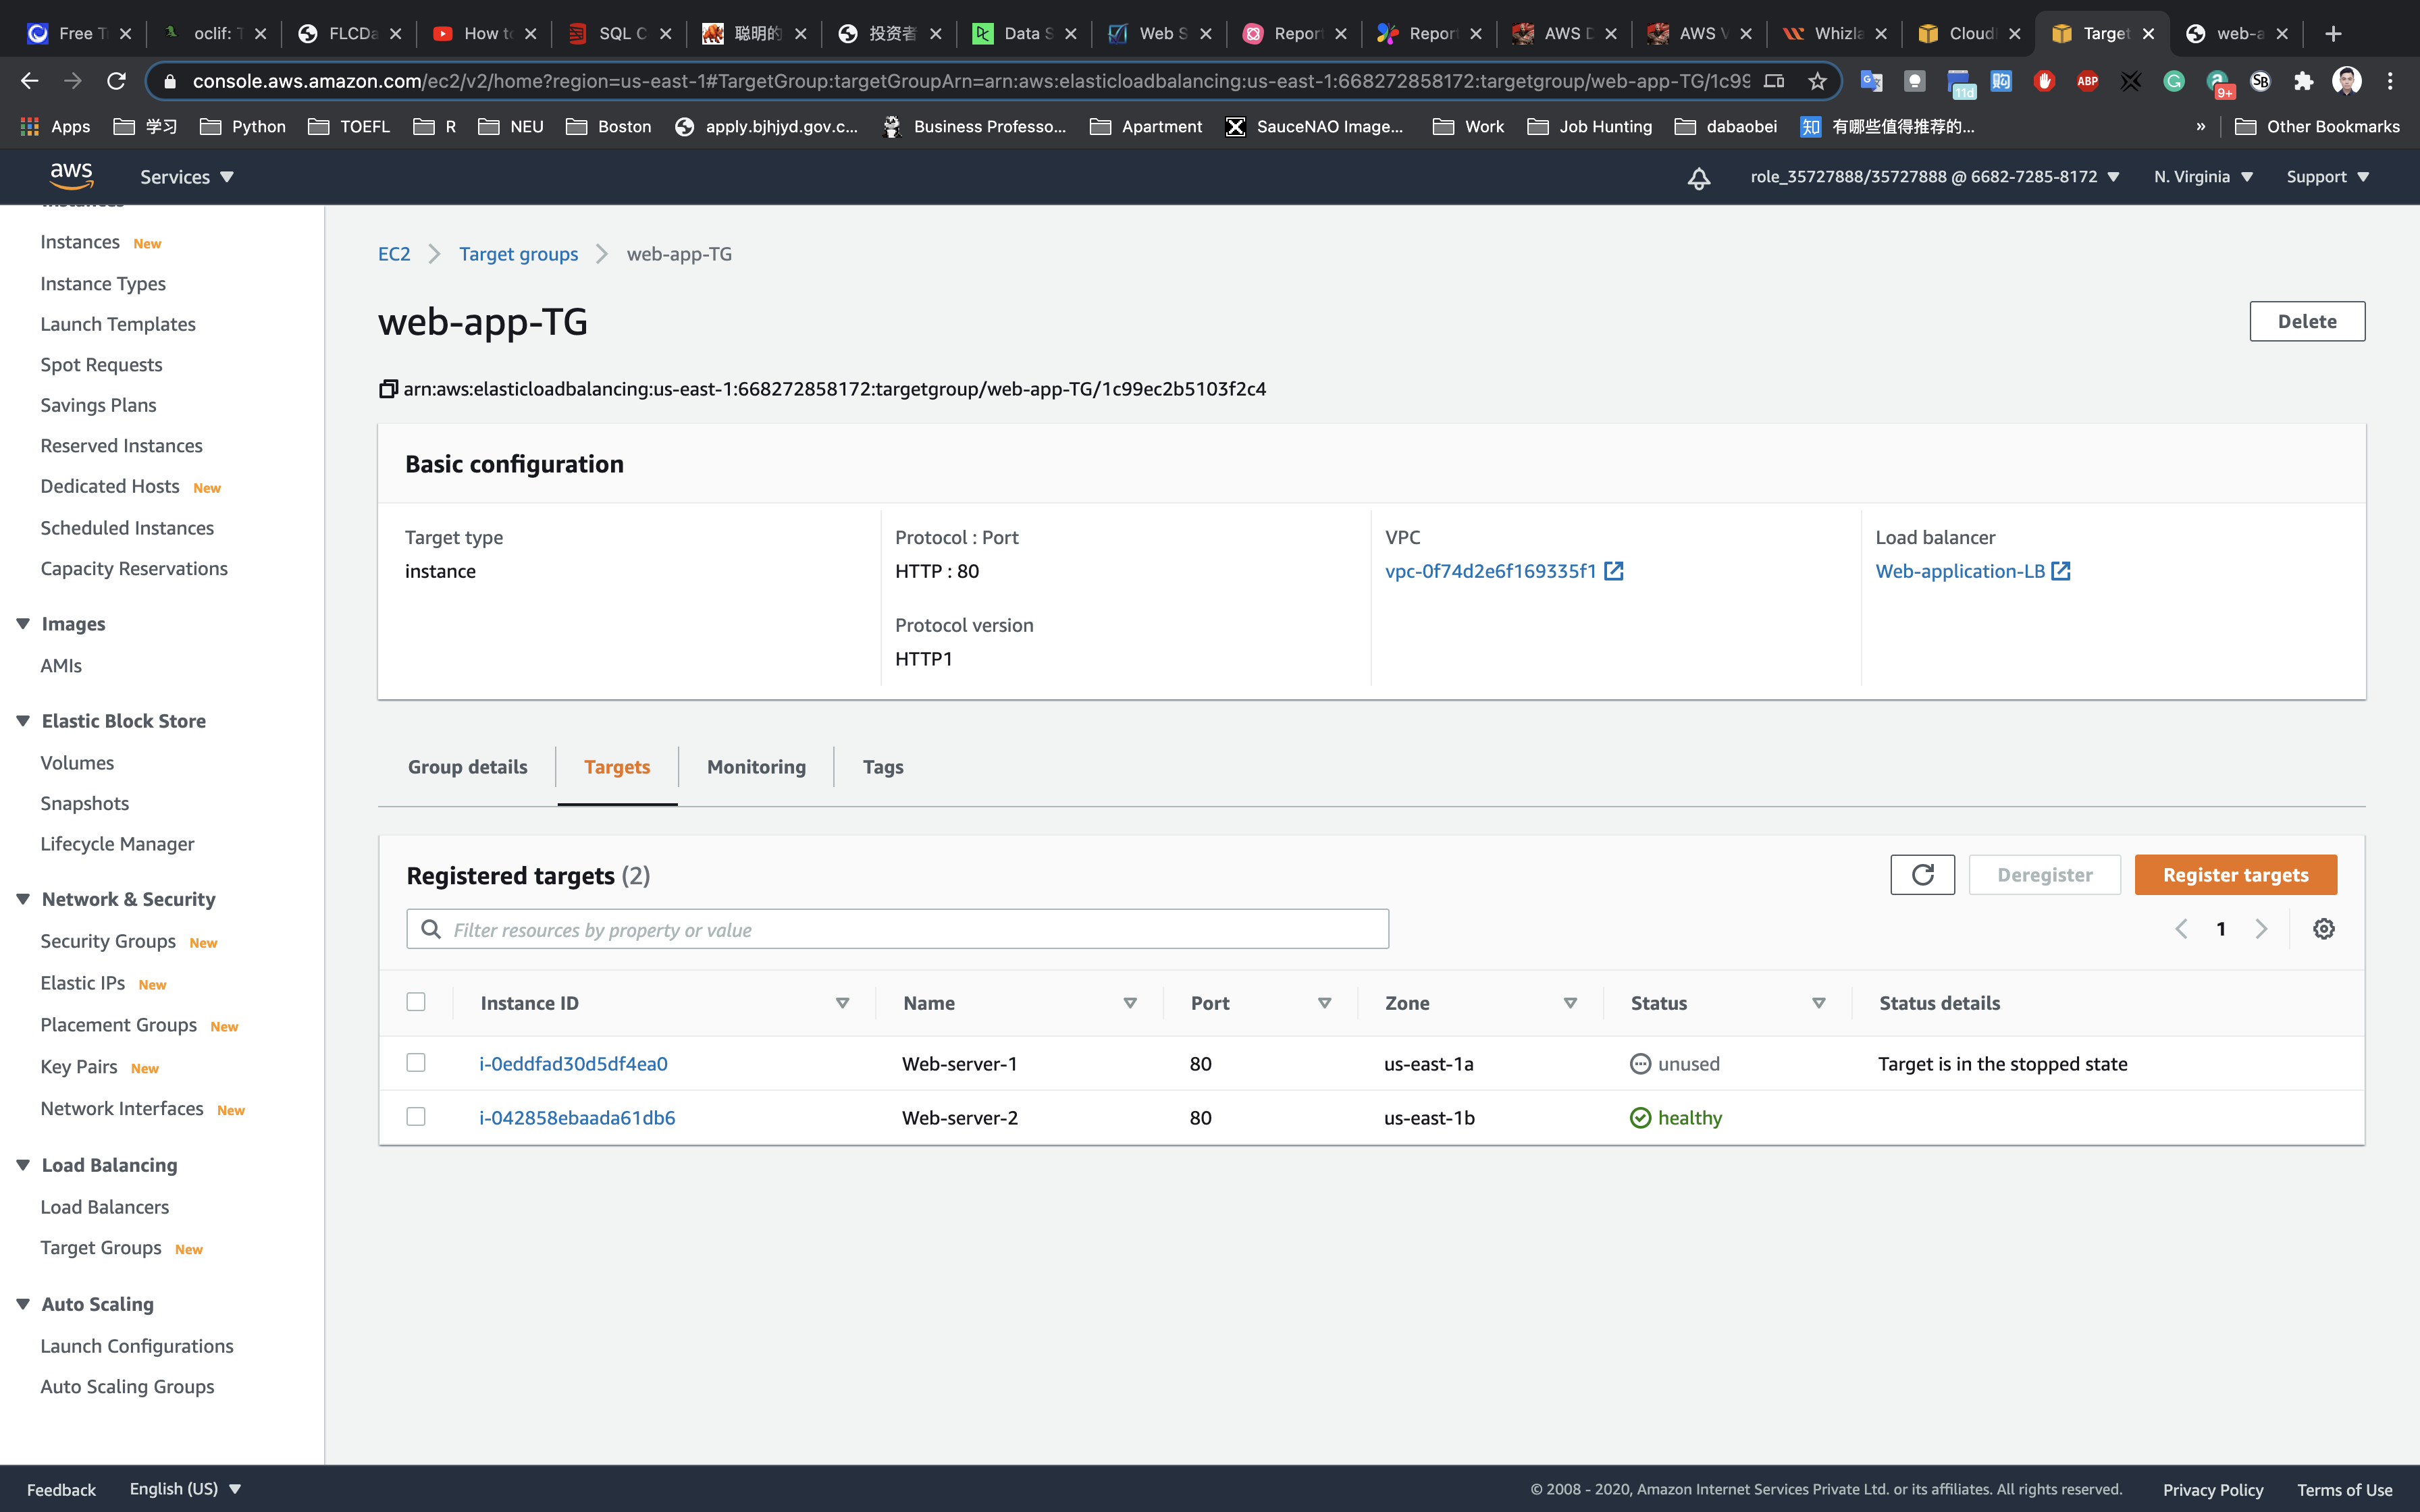Viewport: 2420px width, 1512px height.
Task: Toggle select-all targets header checkbox
Action: [416, 1002]
